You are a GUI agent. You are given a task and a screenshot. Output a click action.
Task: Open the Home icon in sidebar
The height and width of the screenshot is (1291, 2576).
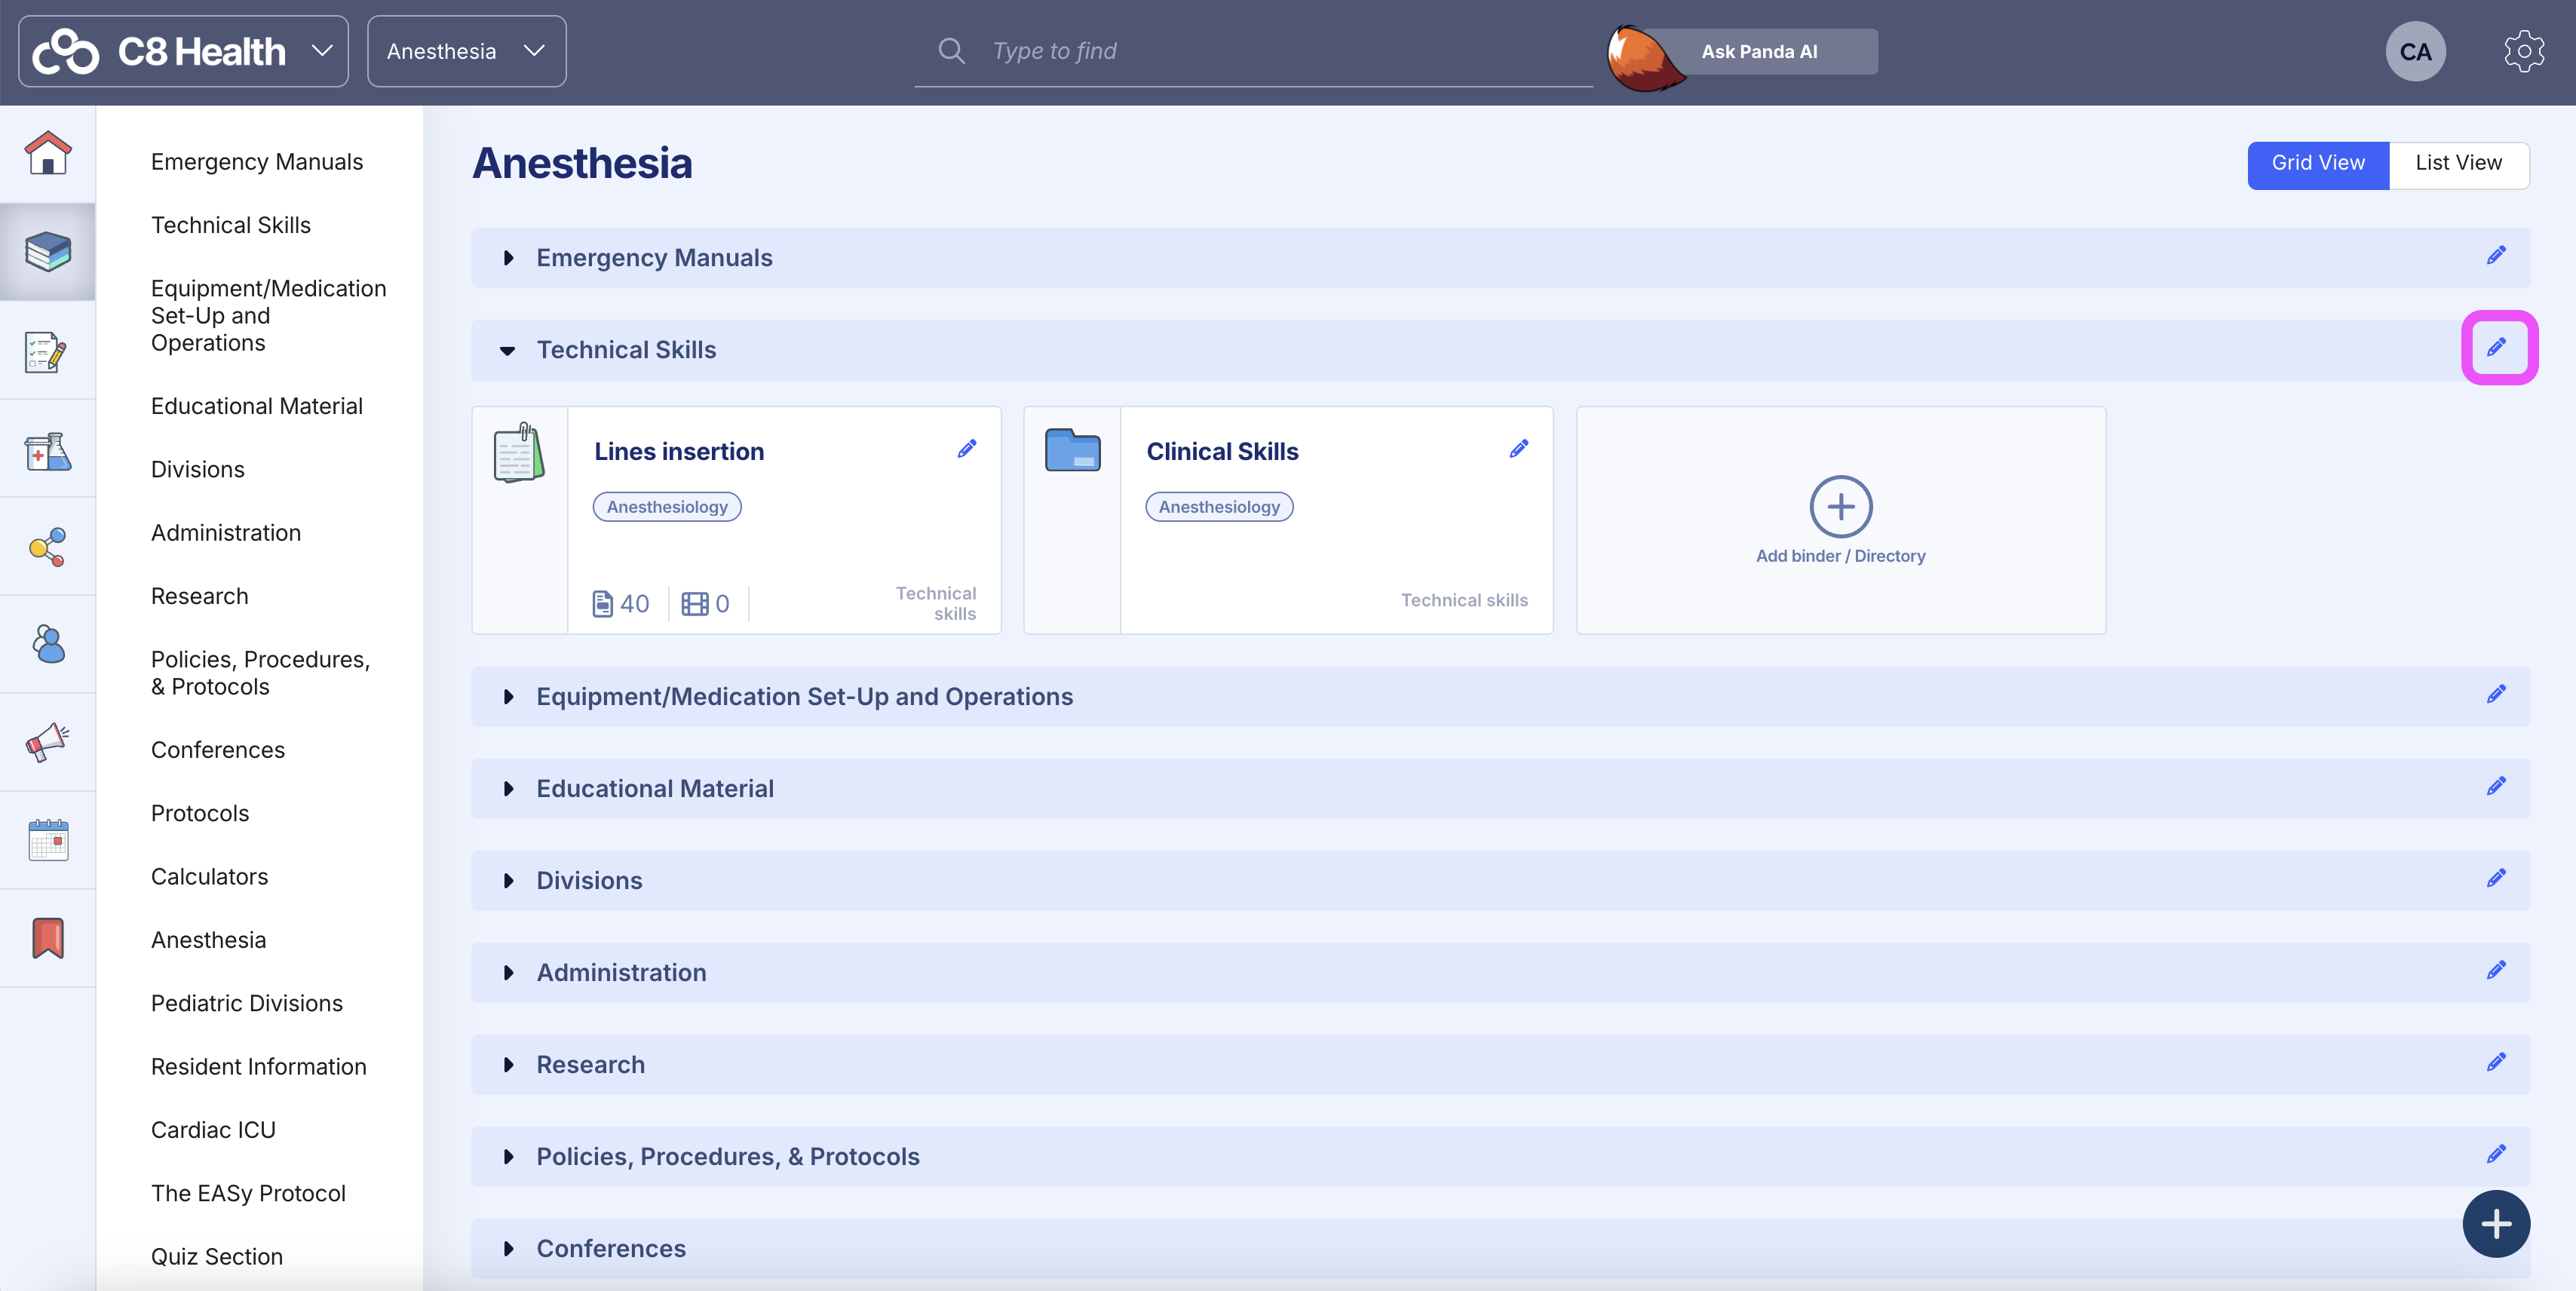click(48, 154)
